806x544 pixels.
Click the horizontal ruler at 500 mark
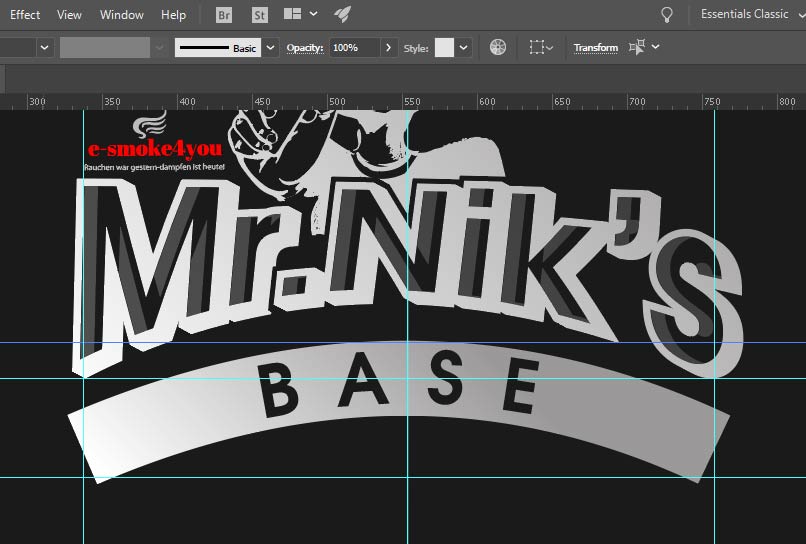337,102
